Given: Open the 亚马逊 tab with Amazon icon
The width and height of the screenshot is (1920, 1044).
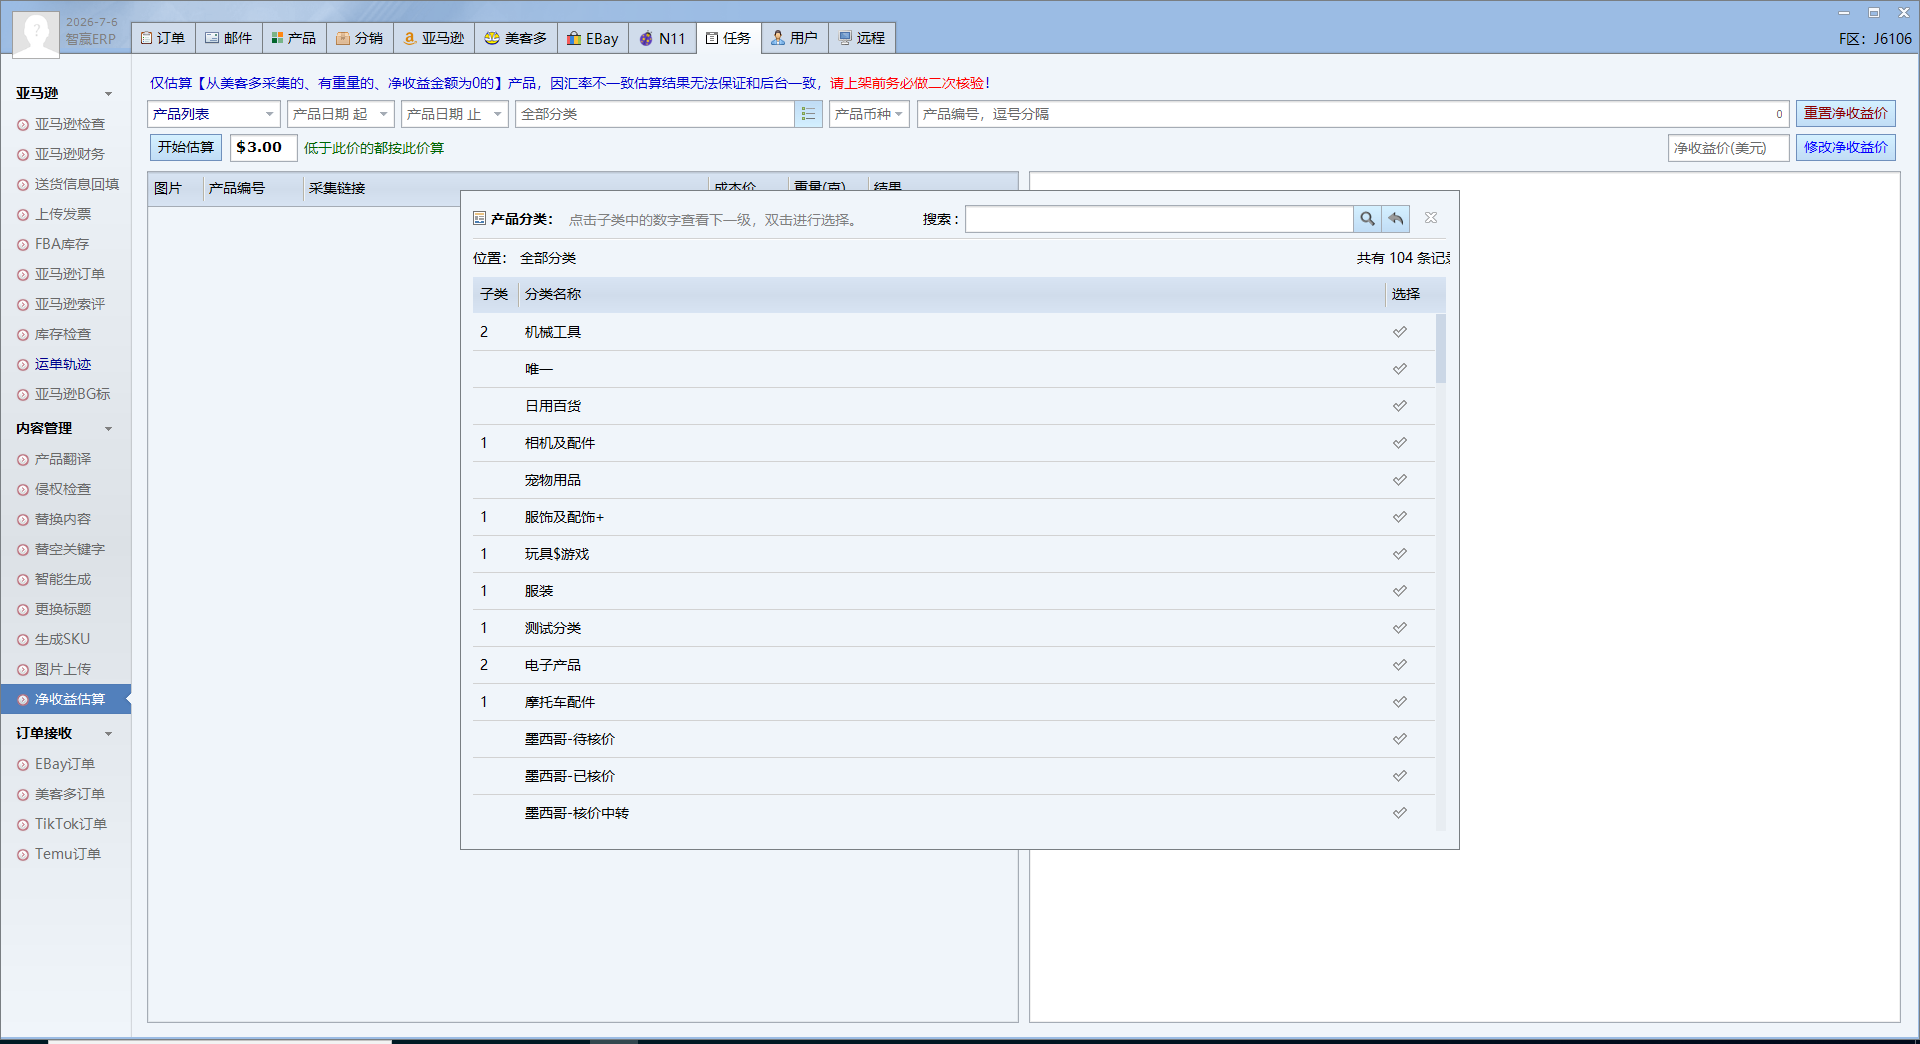Looking at the screenshot, I should click(434, 38).
